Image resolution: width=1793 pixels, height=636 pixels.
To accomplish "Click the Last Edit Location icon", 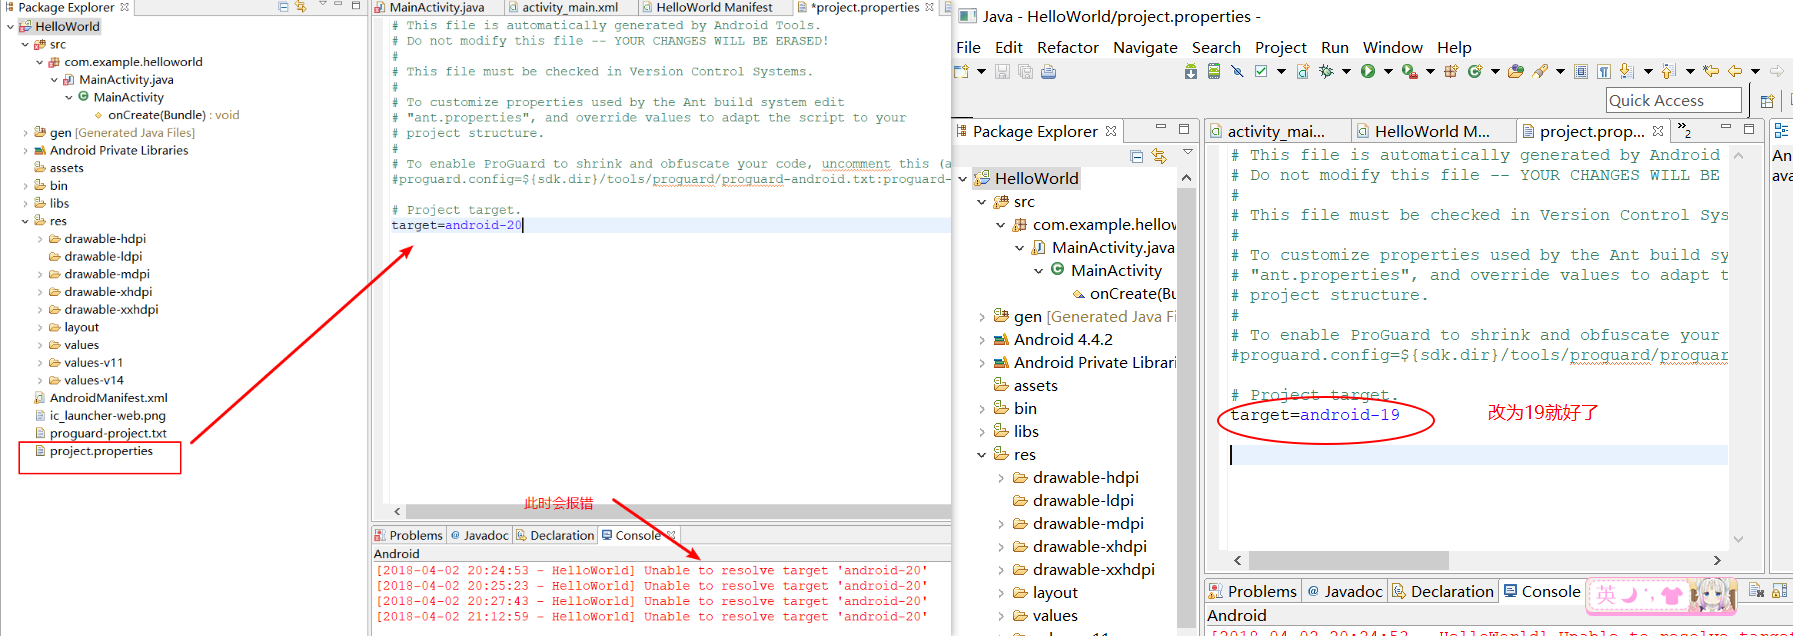I will click(x=1711, y=71).
